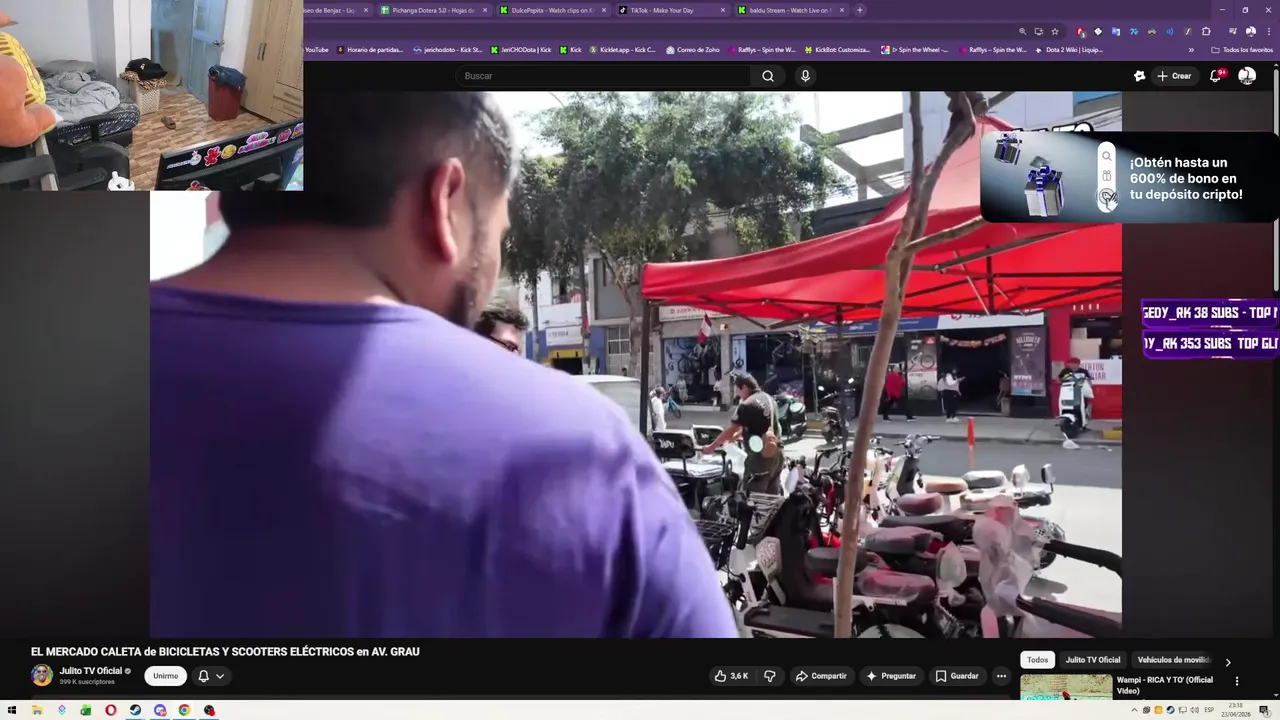Open the Excel icon in taskbar
Screen dimensions: 1280x720
86,710
